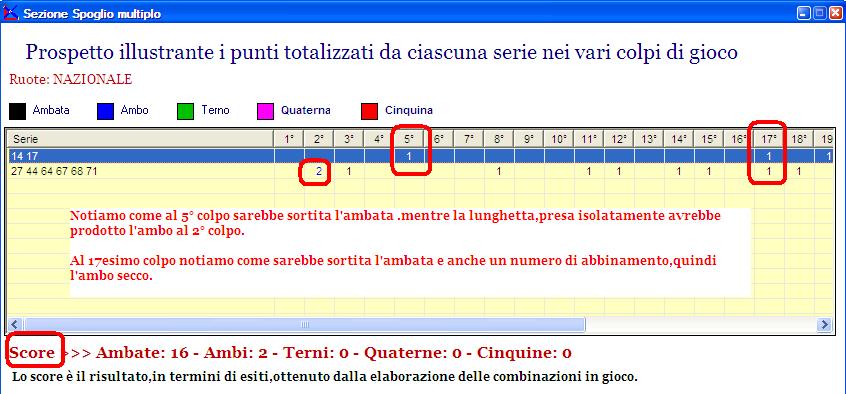Click the 10° column header
The width and height of the screenshot is (846, 394).
[559, 139]
